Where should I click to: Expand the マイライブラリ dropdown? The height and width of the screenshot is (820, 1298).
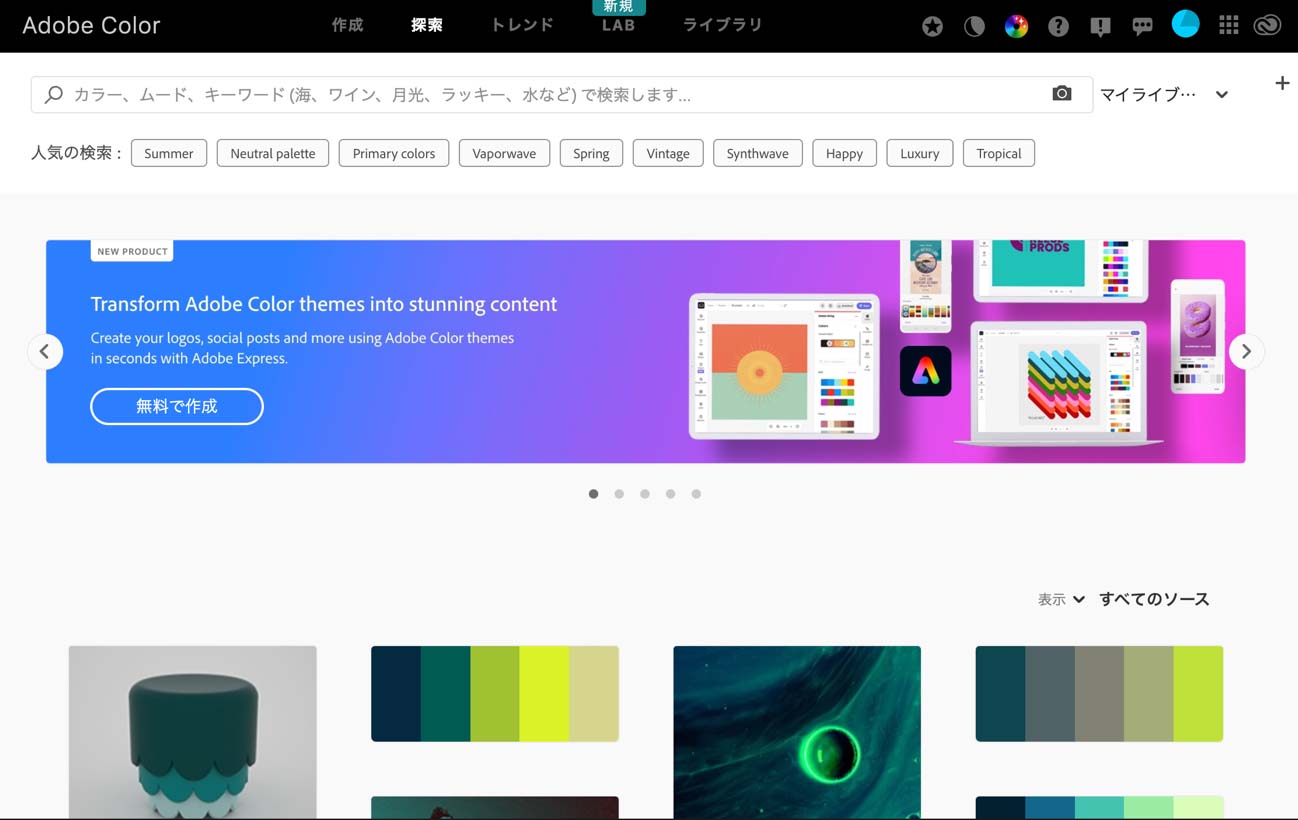point(1164,94)
